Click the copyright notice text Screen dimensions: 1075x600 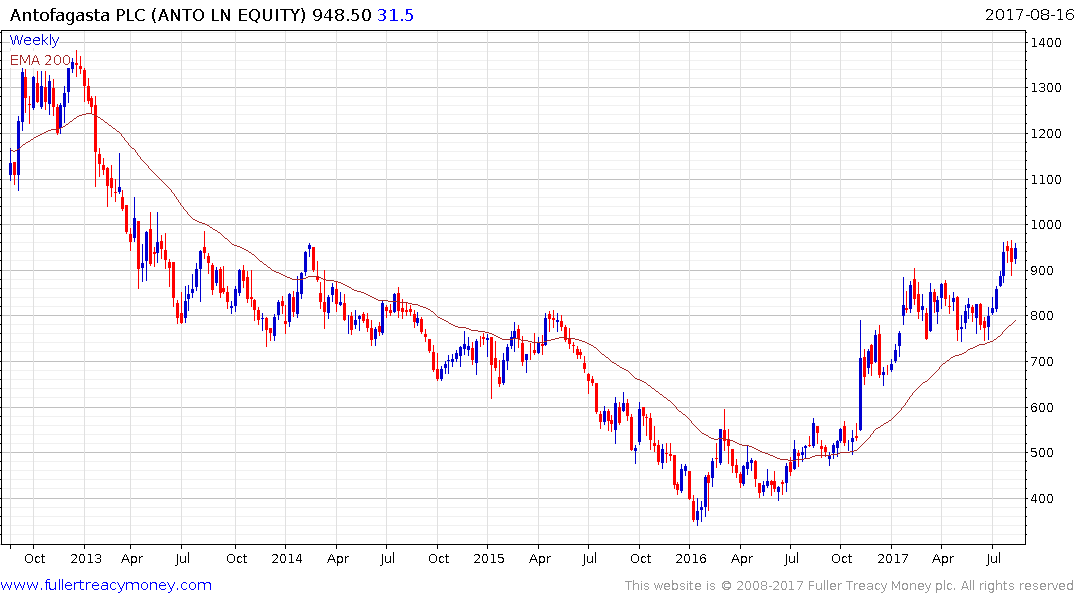849,586
